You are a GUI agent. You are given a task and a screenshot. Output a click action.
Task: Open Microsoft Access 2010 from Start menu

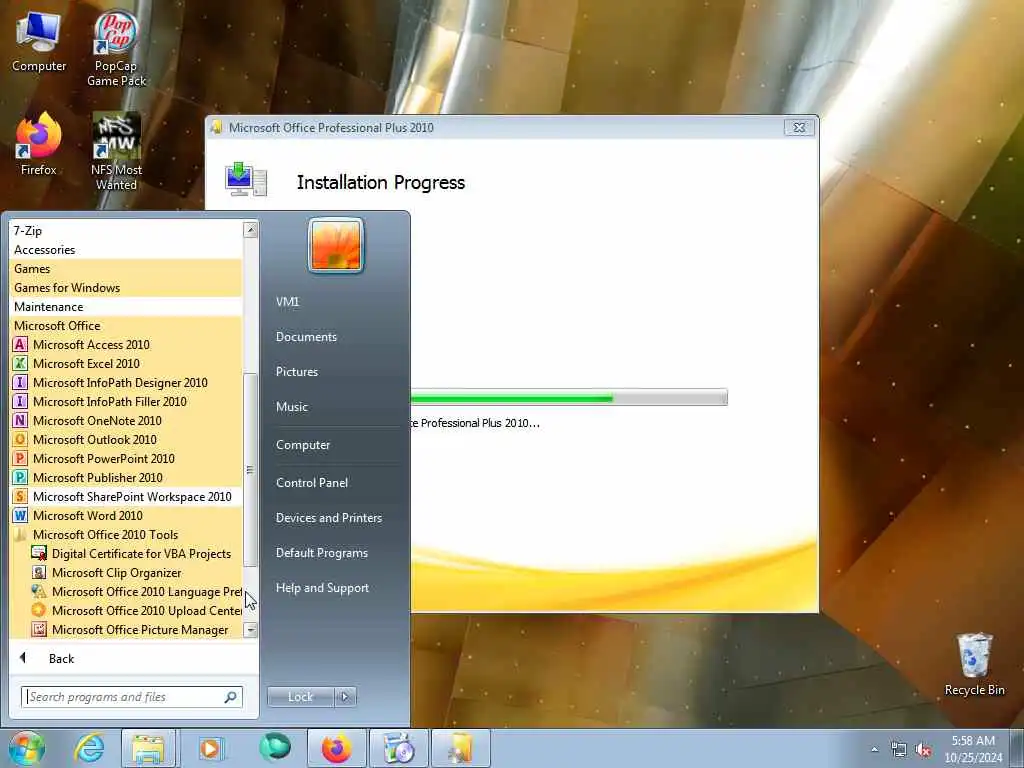(91, 344)
